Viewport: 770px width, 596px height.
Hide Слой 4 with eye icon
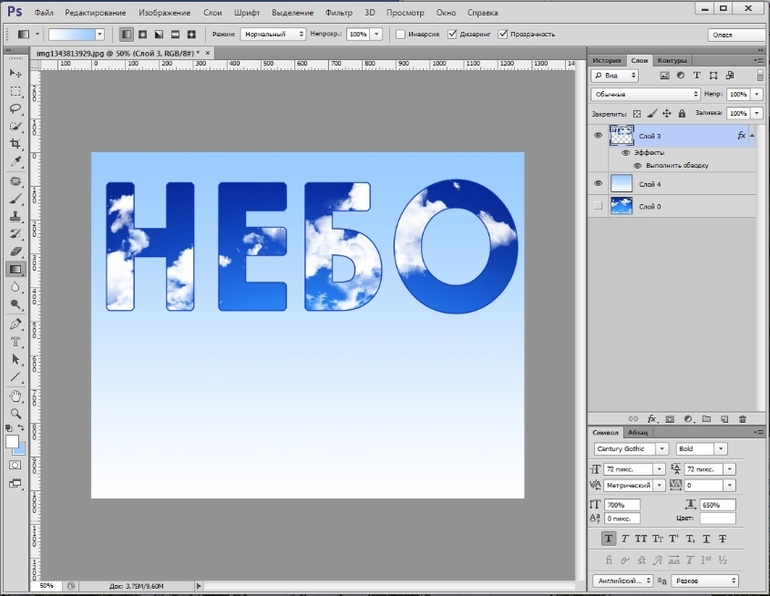(x=598, y=183)
